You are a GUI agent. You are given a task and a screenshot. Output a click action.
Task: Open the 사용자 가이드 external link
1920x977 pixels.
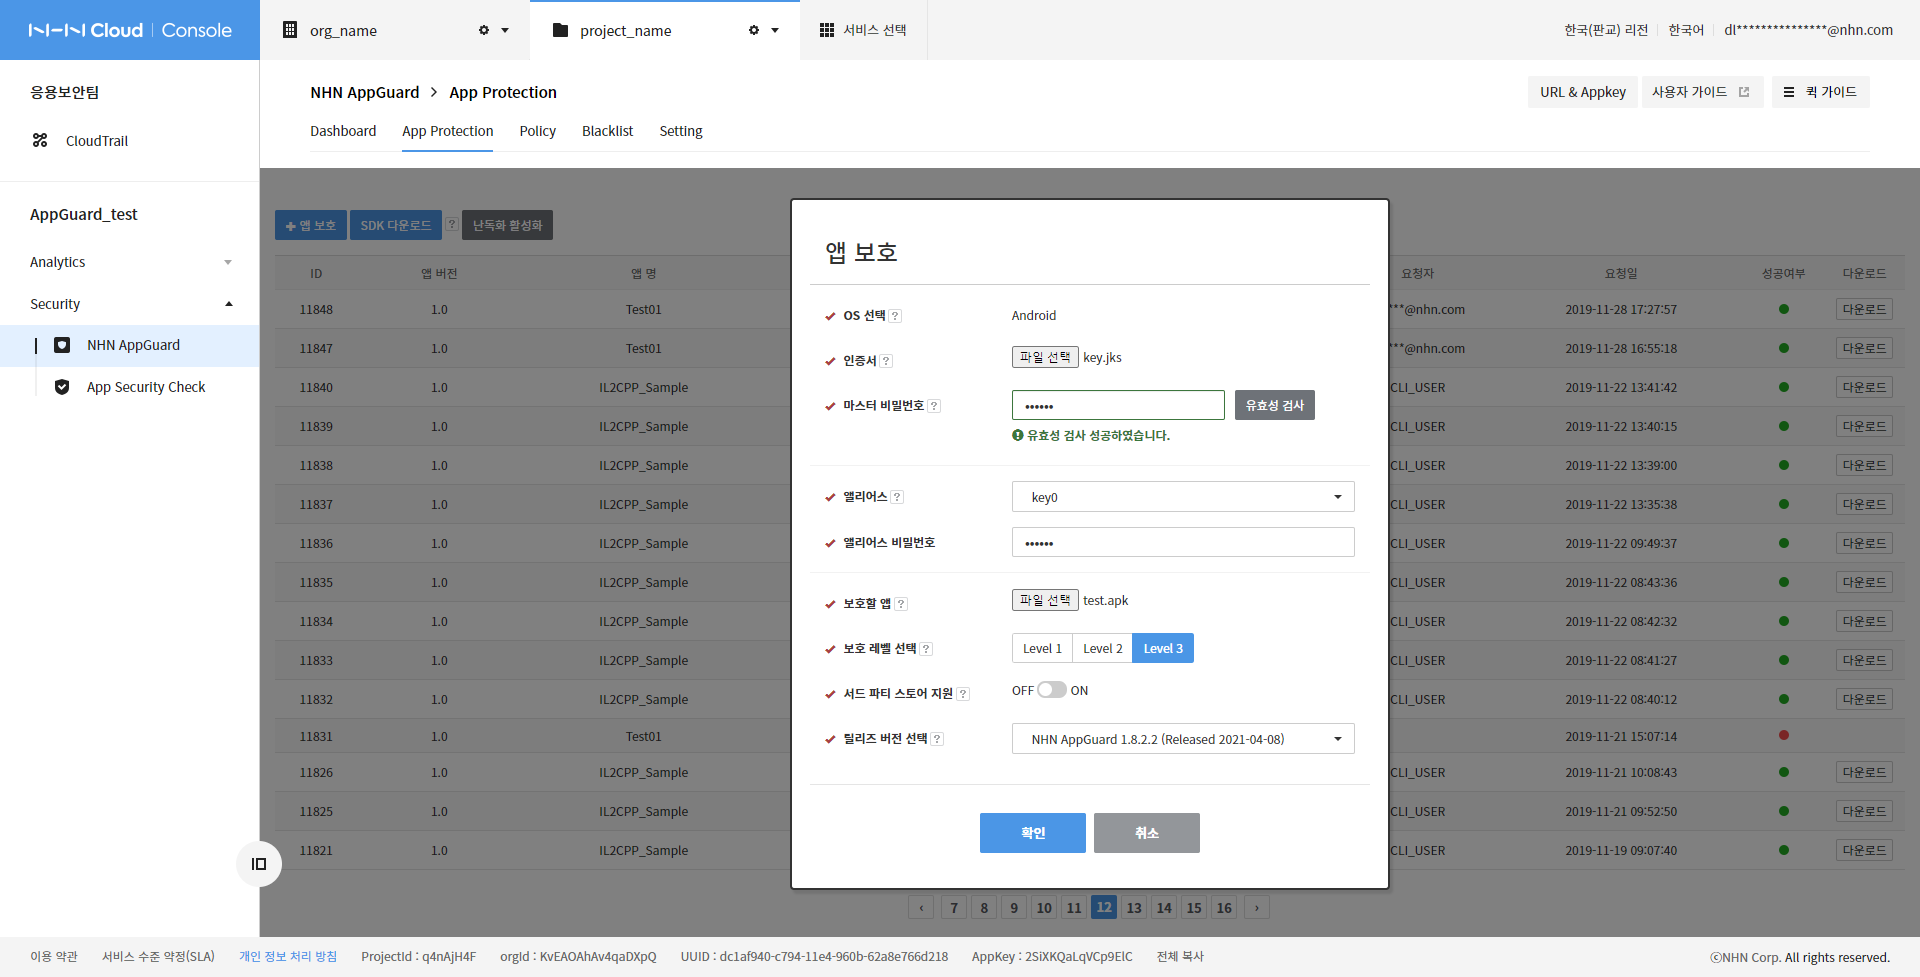1701,92
